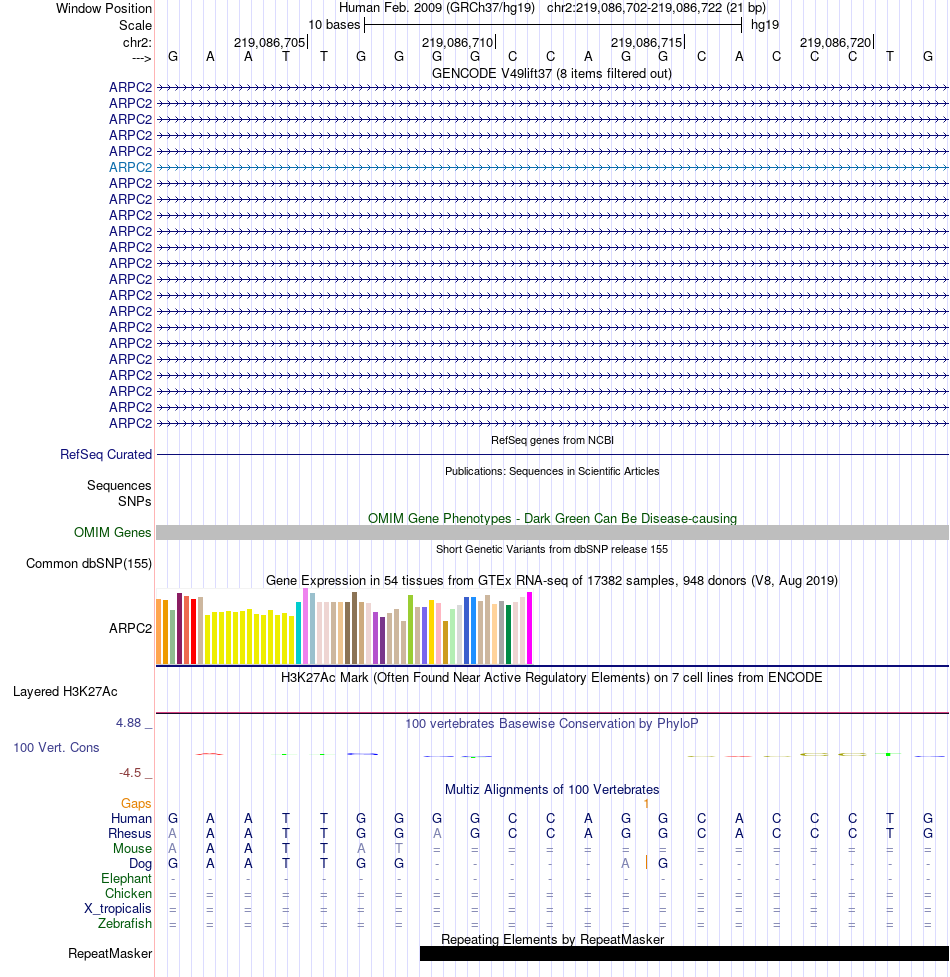
Task: Open the RefSeq genes from NCBI title
Action: [x=552, y=440]
